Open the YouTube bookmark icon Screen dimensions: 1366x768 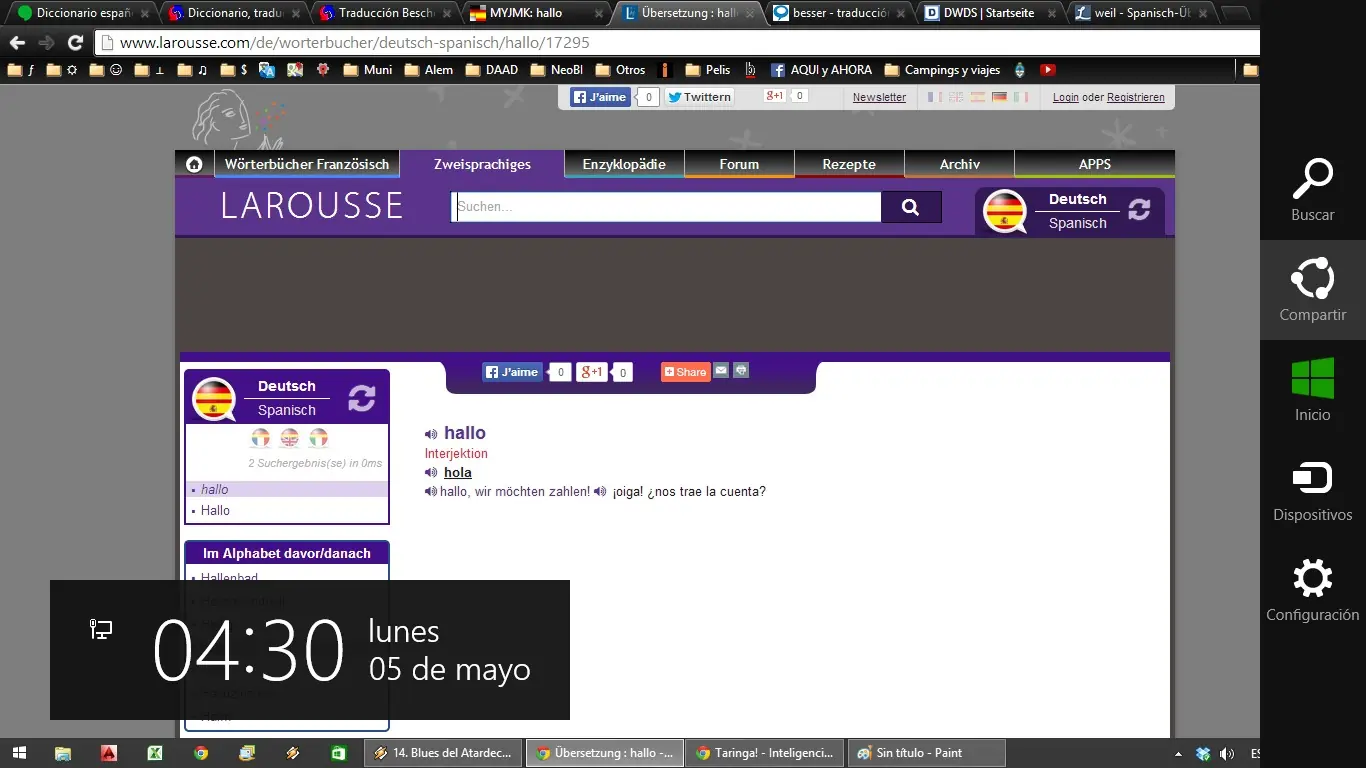[x=1048, y=70]
